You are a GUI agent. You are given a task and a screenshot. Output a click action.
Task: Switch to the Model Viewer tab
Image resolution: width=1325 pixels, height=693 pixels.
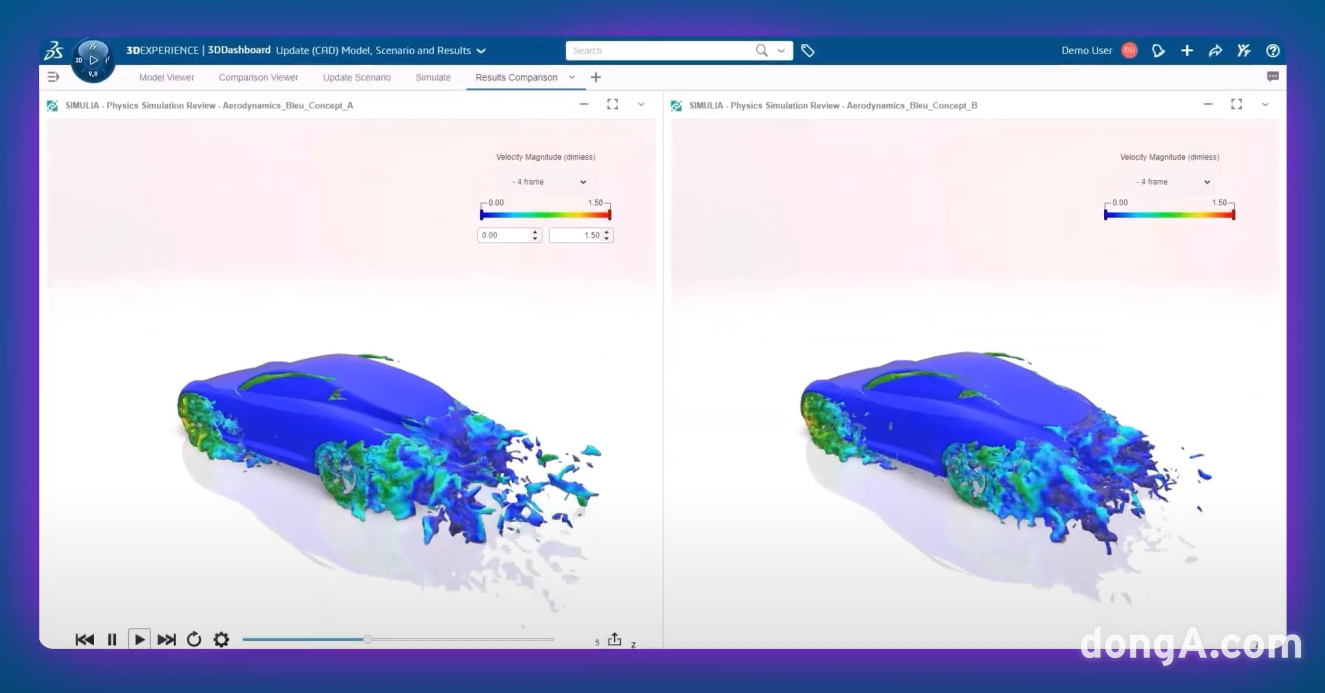(166, 77)
